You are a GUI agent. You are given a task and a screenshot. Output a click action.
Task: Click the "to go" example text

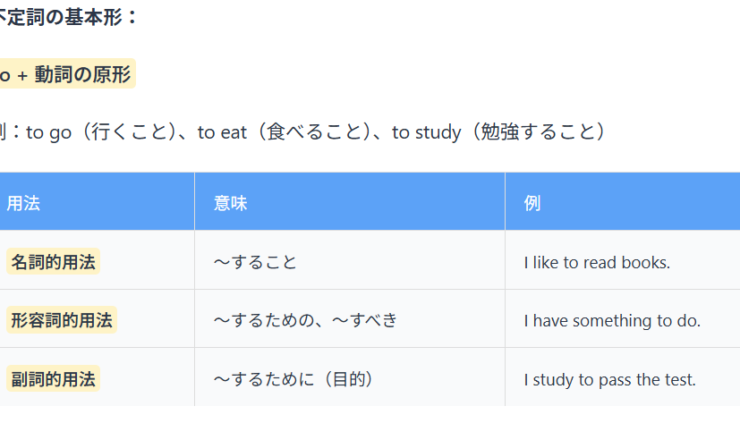49,132
